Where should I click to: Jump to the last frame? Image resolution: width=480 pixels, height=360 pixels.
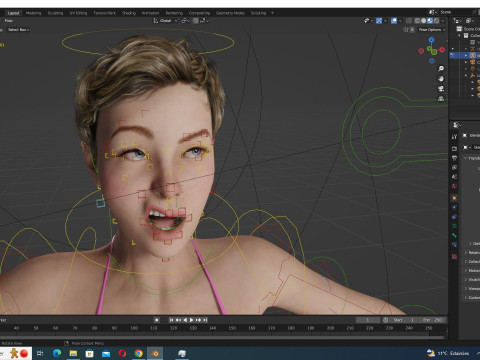click(205, 320)
